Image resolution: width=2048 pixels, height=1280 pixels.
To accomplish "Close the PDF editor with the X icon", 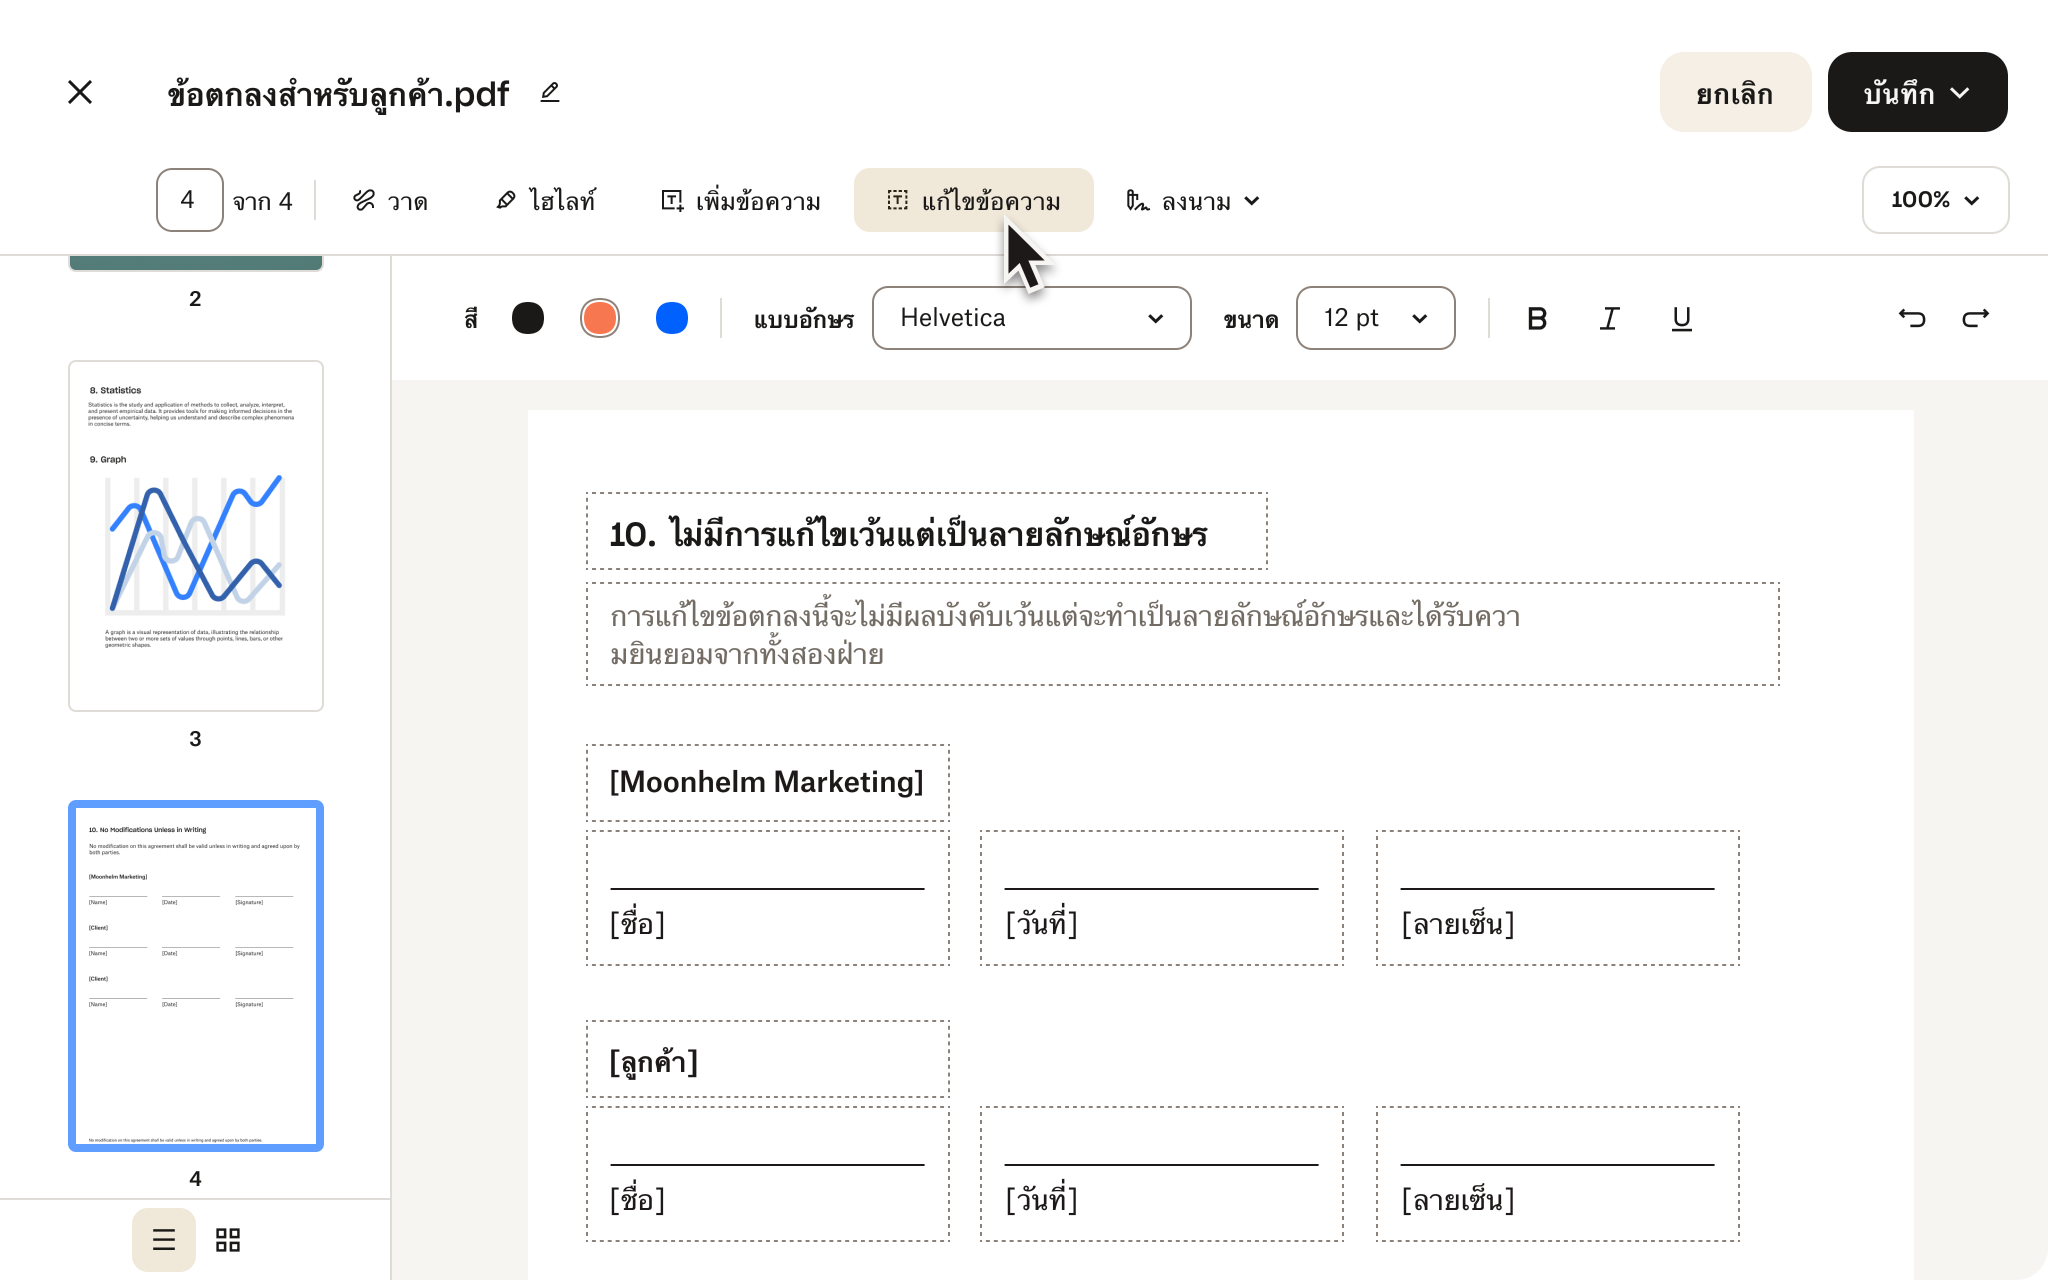I will [x=80, y=92].
